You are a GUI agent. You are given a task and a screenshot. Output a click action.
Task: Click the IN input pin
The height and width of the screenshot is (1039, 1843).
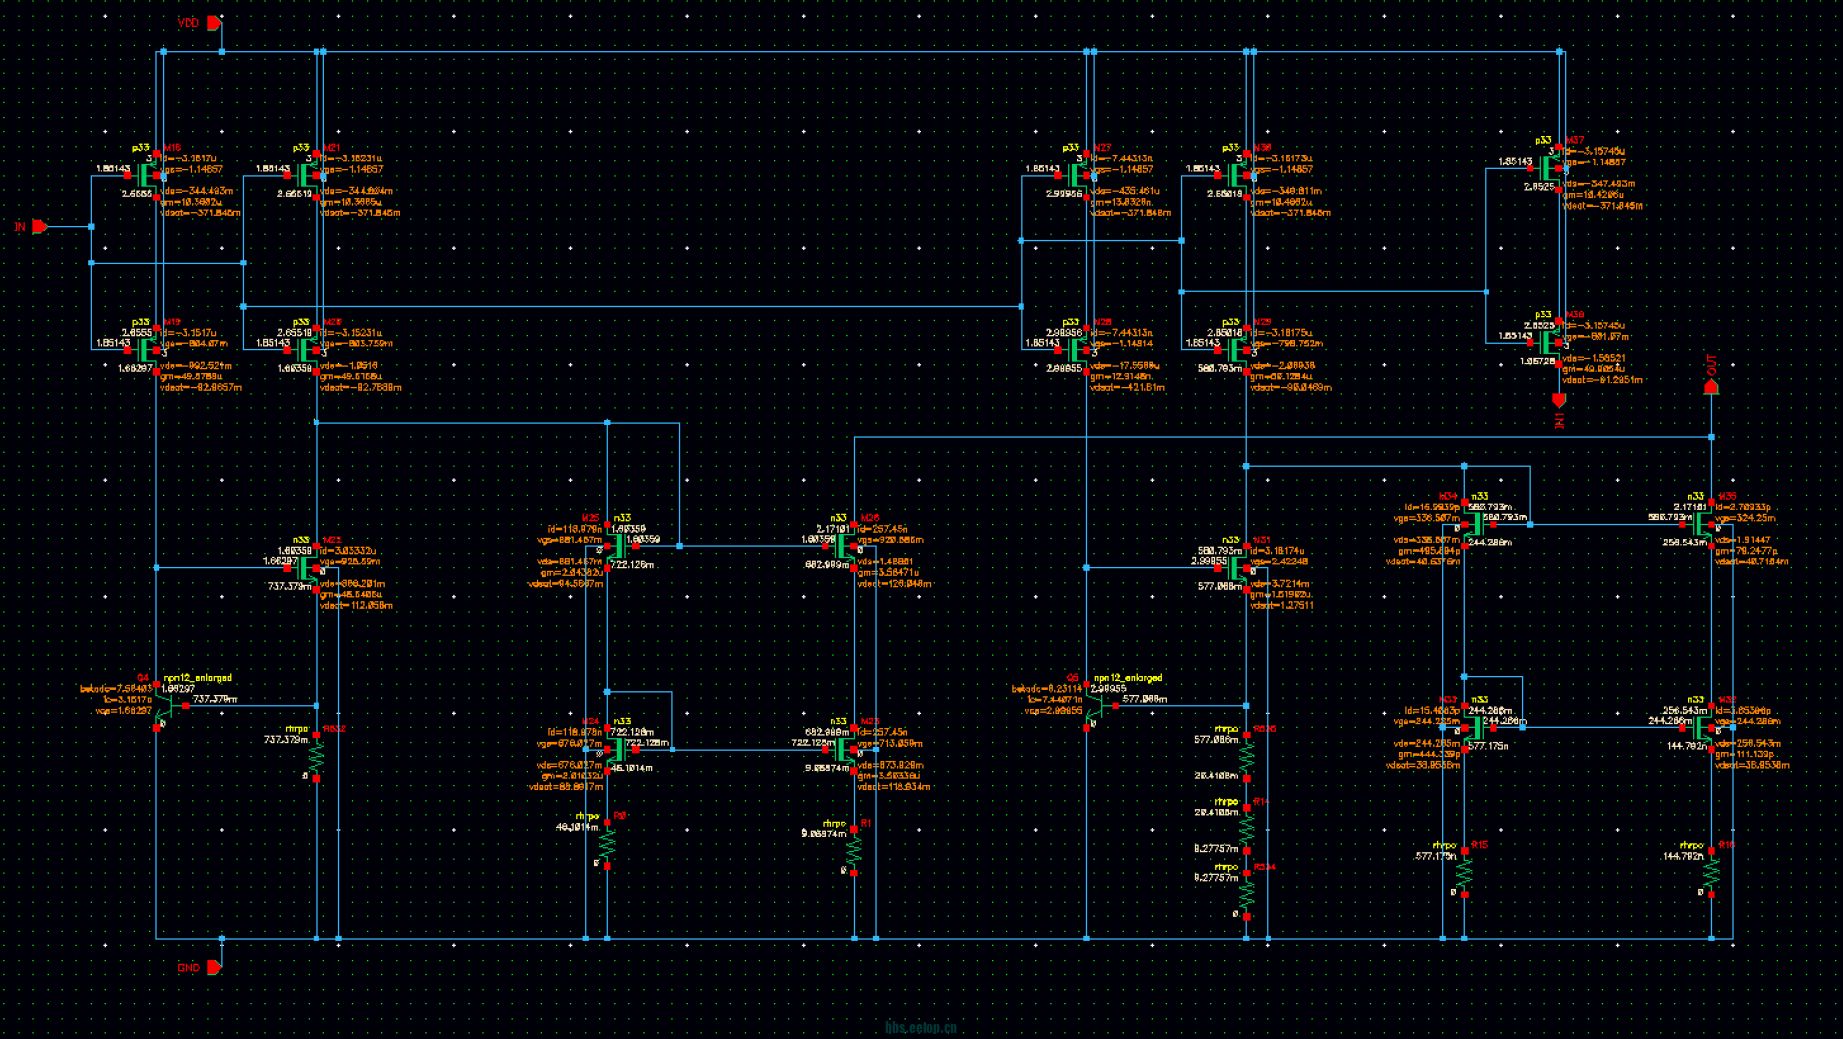click(x=40, y=227)
